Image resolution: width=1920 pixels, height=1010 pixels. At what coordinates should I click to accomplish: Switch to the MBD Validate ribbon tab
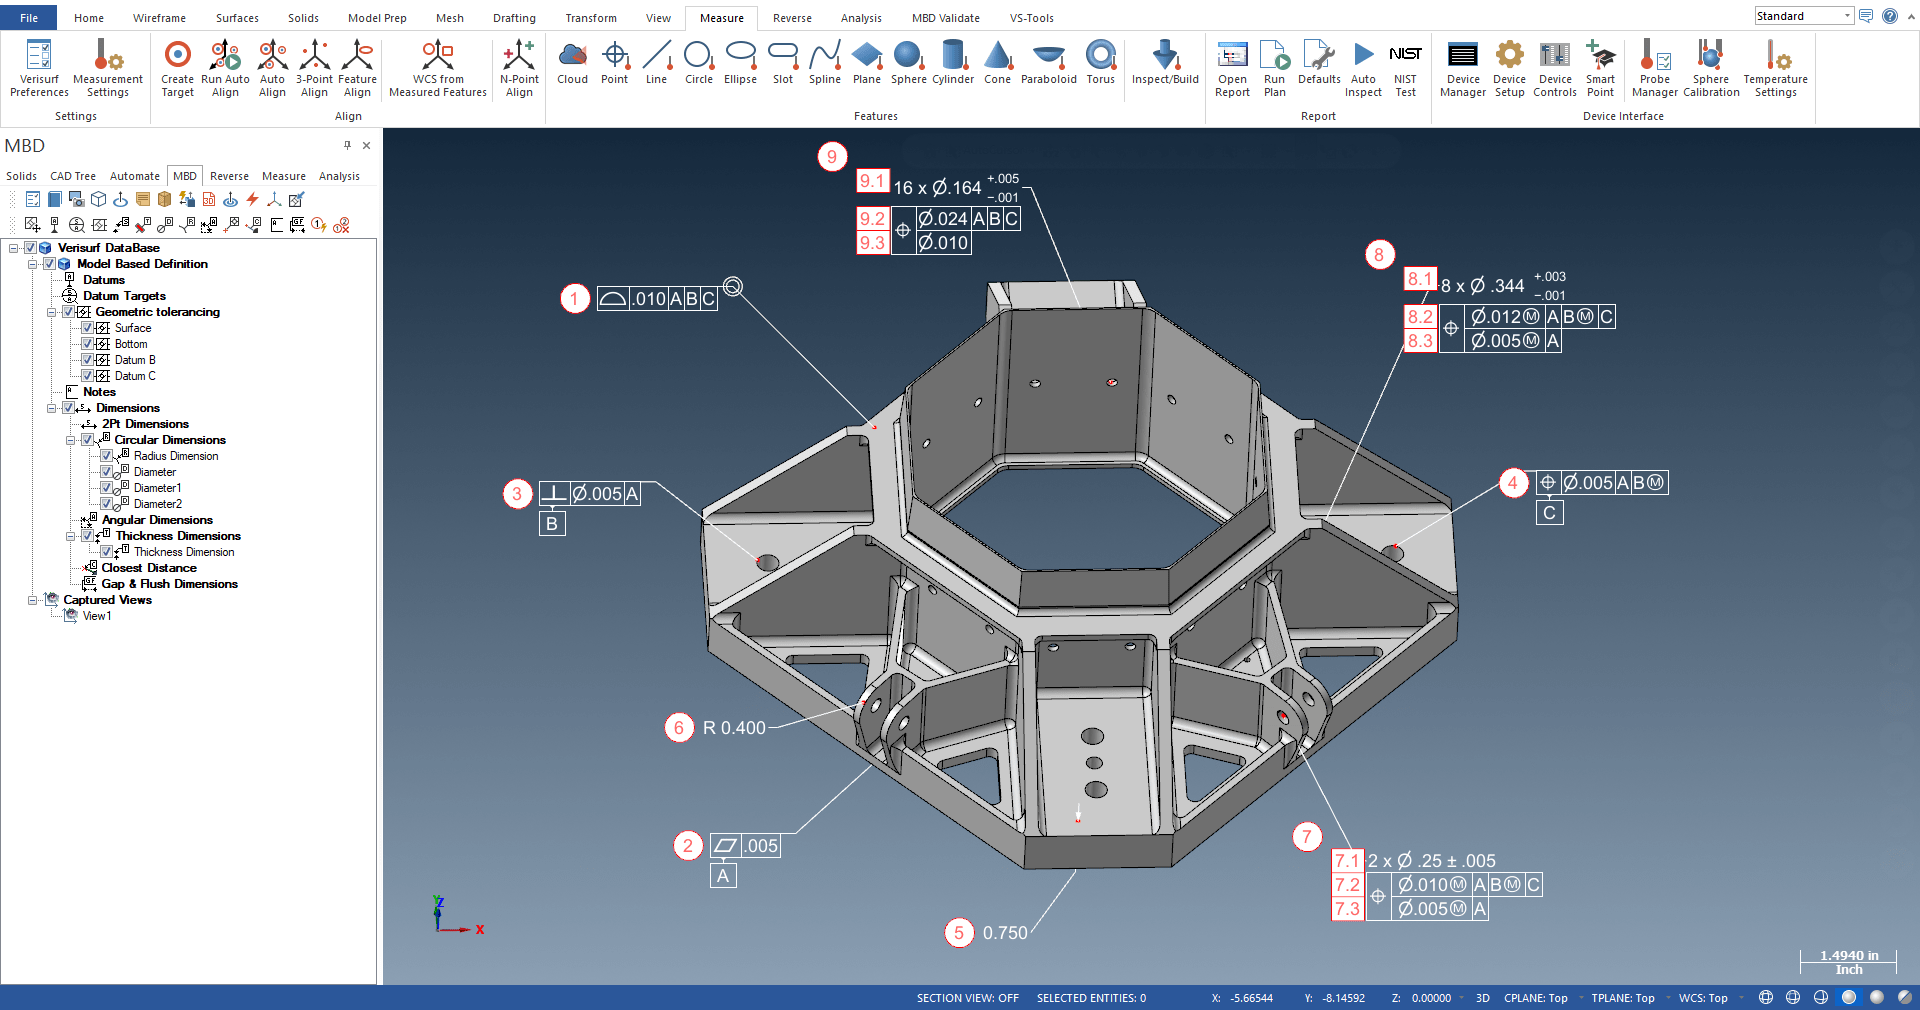945,18
